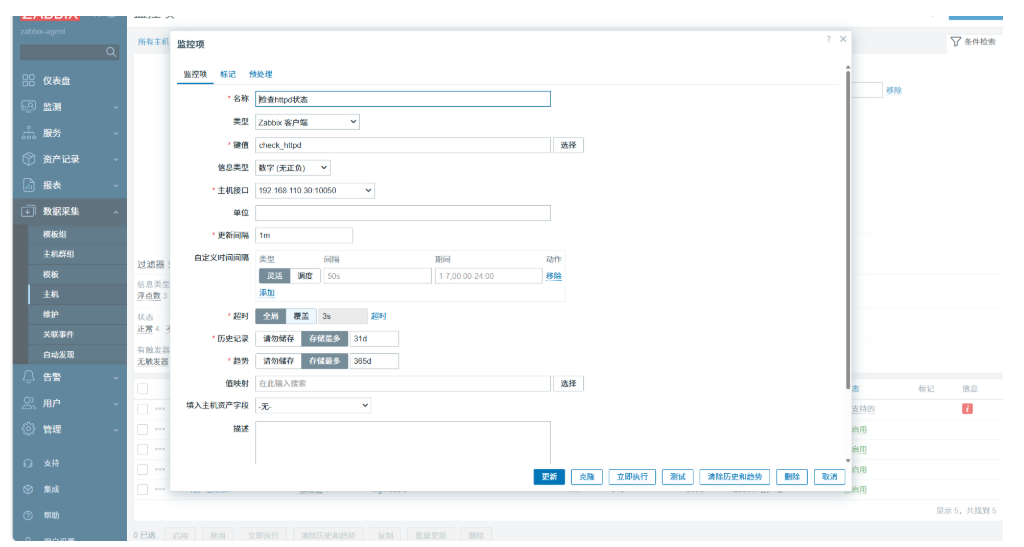This screenshot has height=547, width=1024.
Task: Expand the 监测 menu chevron
Action: pos(116,107)
